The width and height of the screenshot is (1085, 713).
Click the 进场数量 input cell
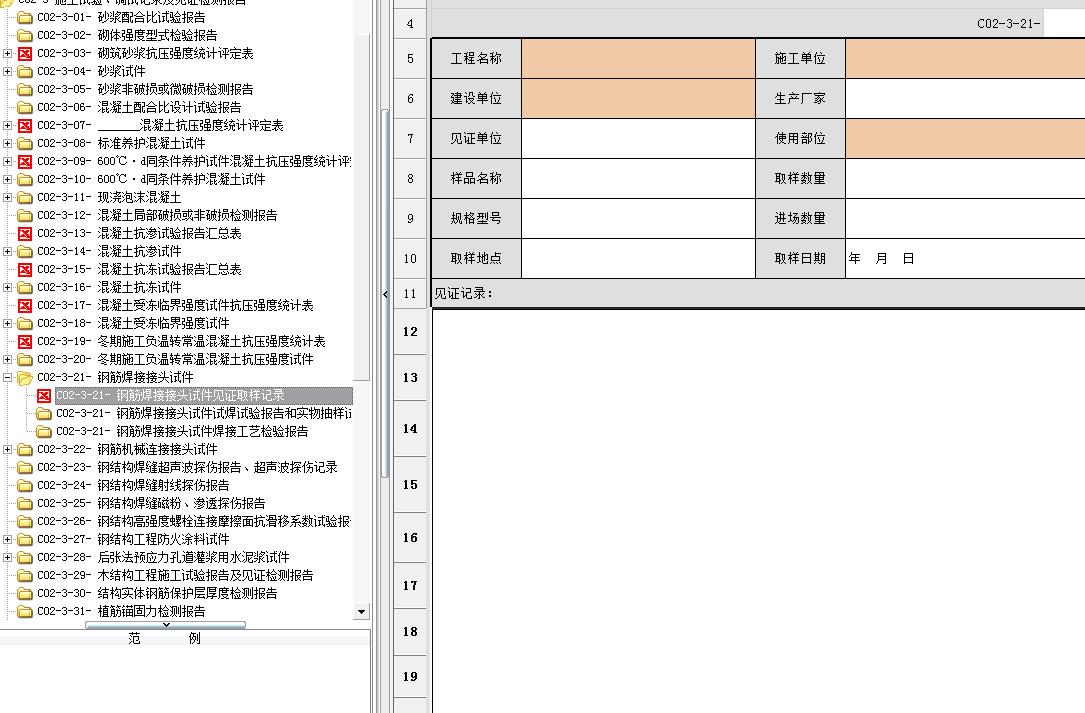[x=965, y=219]
